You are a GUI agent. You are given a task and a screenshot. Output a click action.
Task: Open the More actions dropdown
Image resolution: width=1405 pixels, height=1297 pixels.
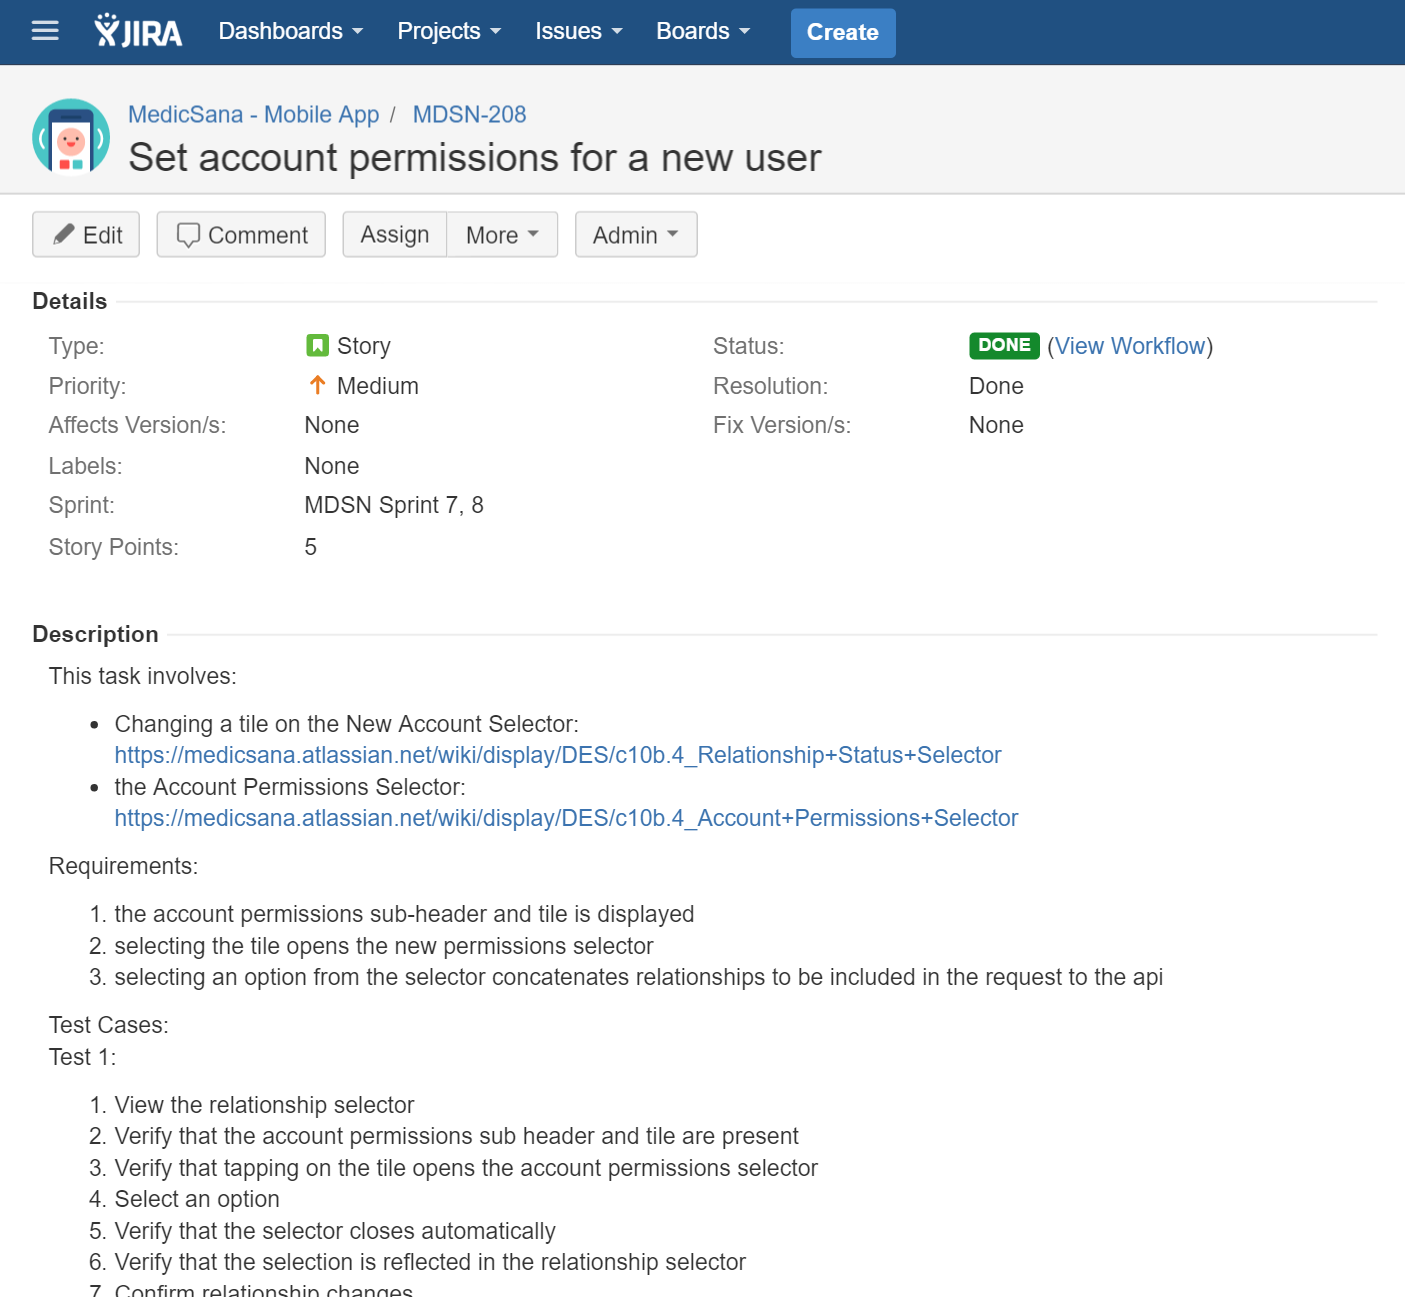click(502, 235)
